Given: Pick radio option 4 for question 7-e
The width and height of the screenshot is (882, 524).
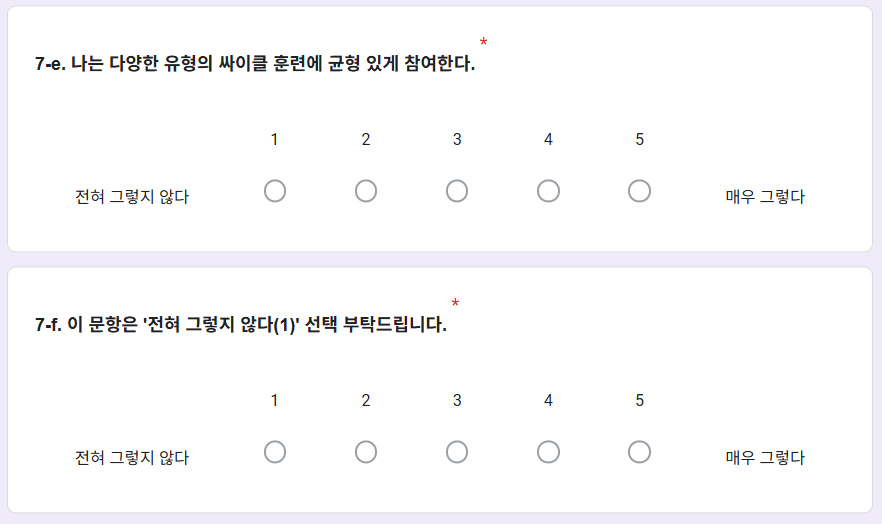Looking at the screenshot, I should pos(548,191).
